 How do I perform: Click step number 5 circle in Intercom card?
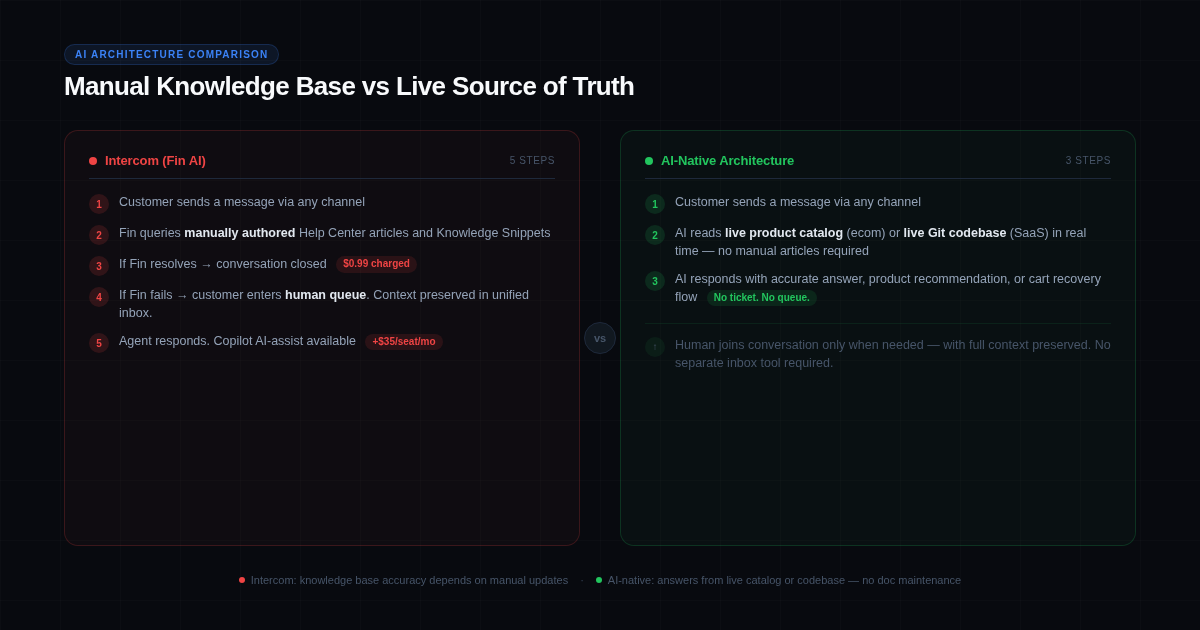point(99,343)
